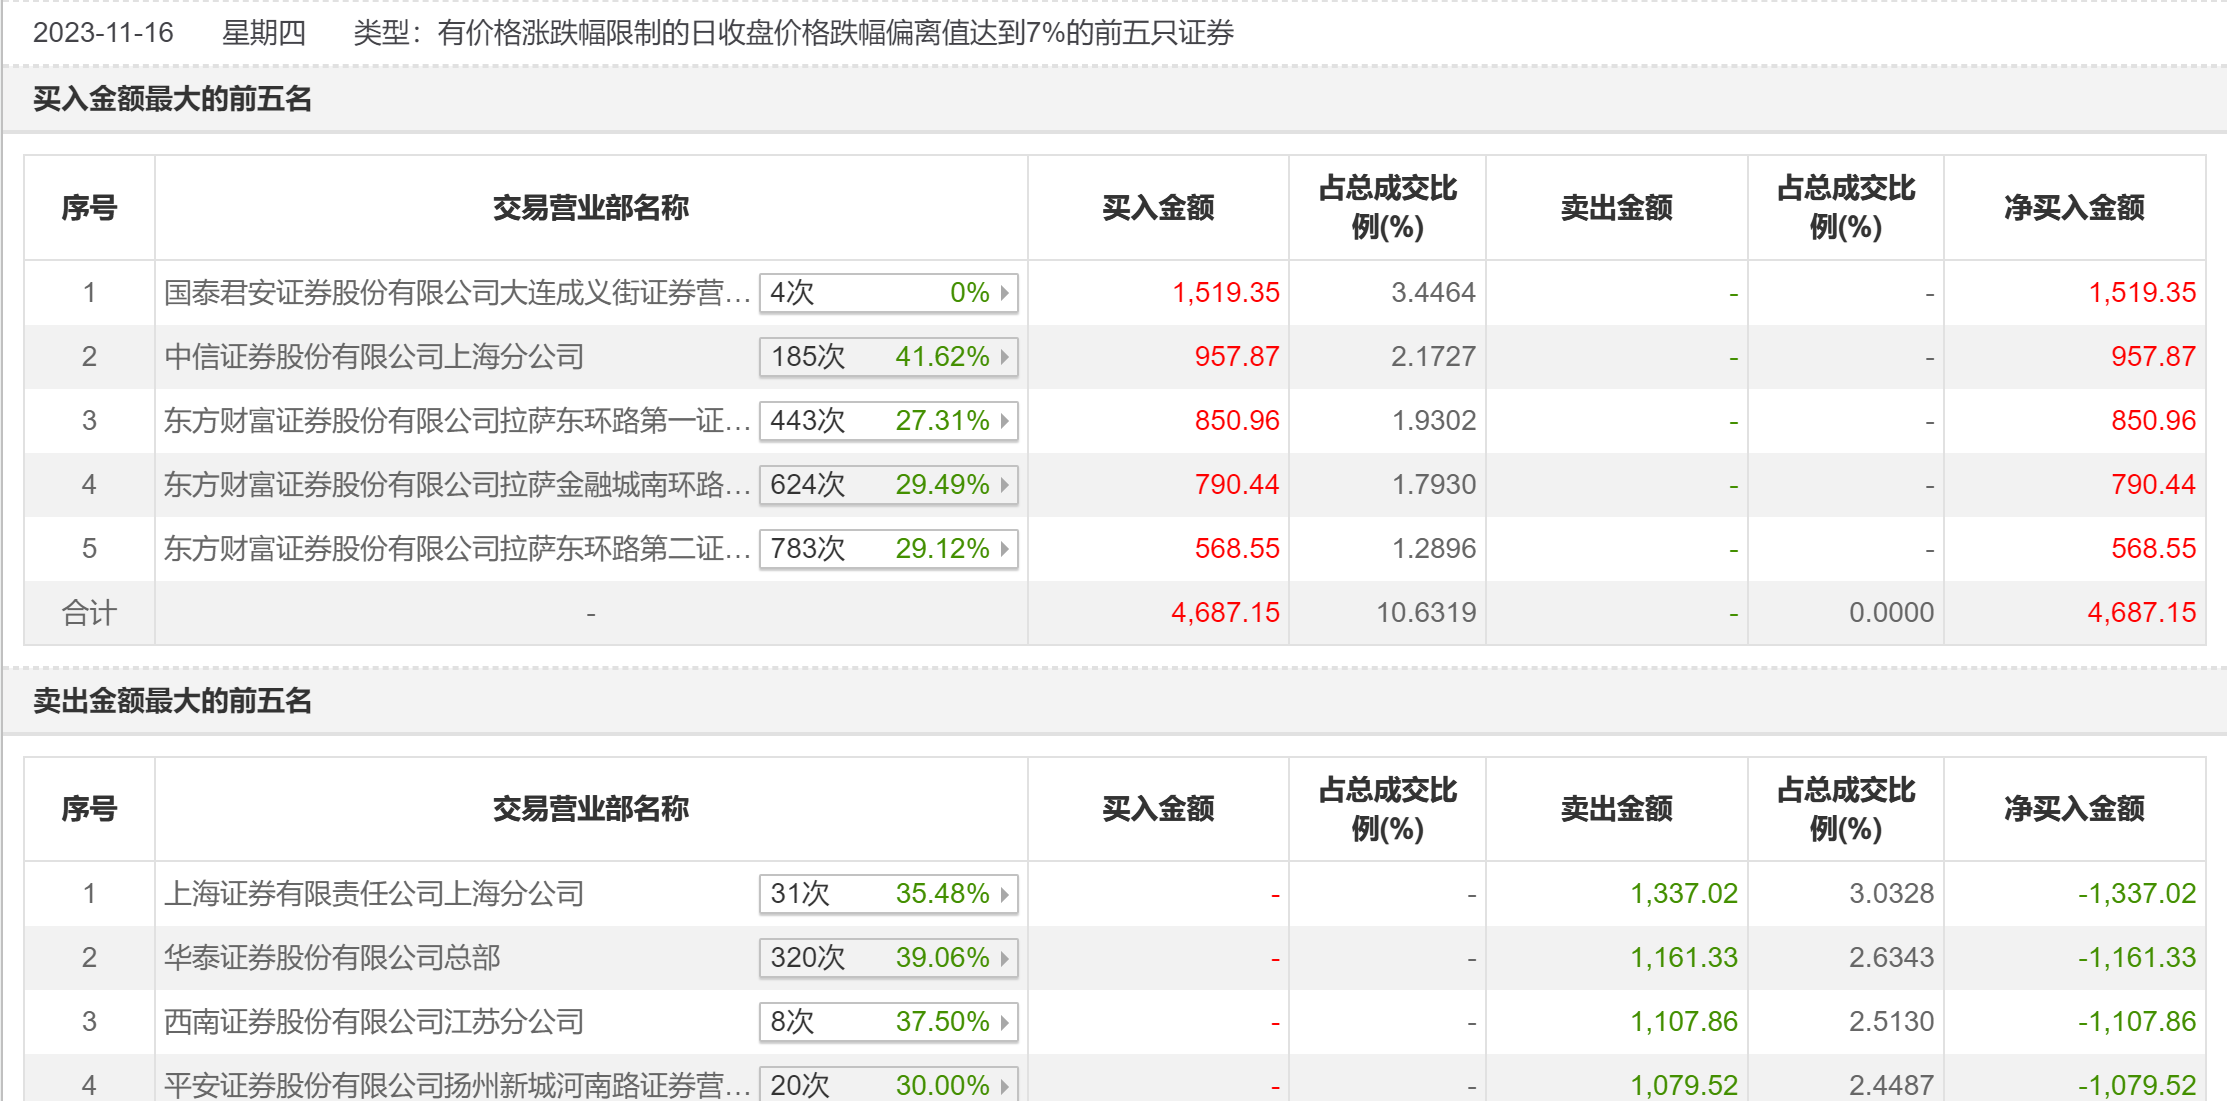Click arrow beside 中信证券 185次 41.62%
The image size is (2227, 1101).
click(1004, 357)
